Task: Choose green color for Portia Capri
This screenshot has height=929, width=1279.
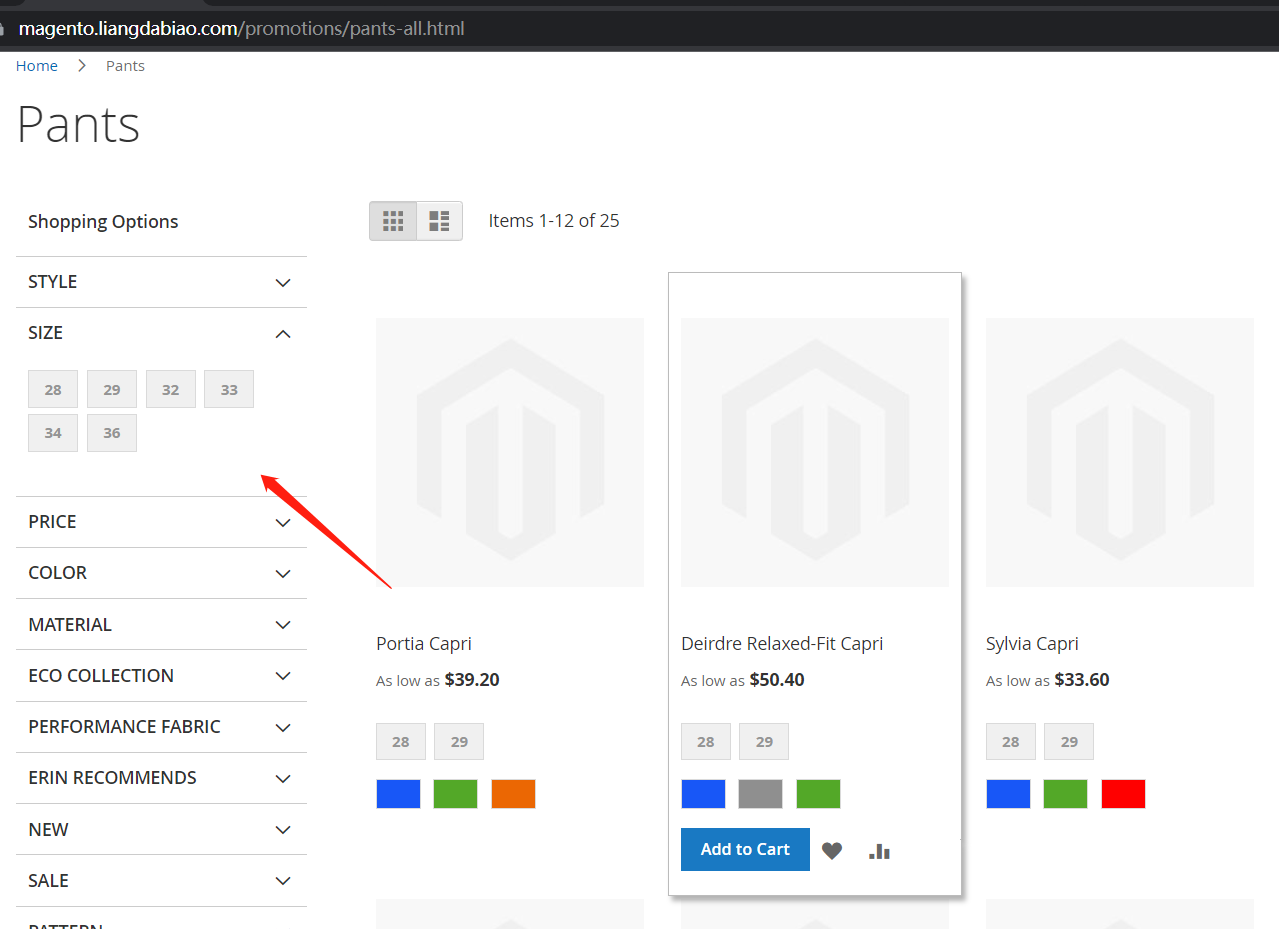Action: click(456, 794)
